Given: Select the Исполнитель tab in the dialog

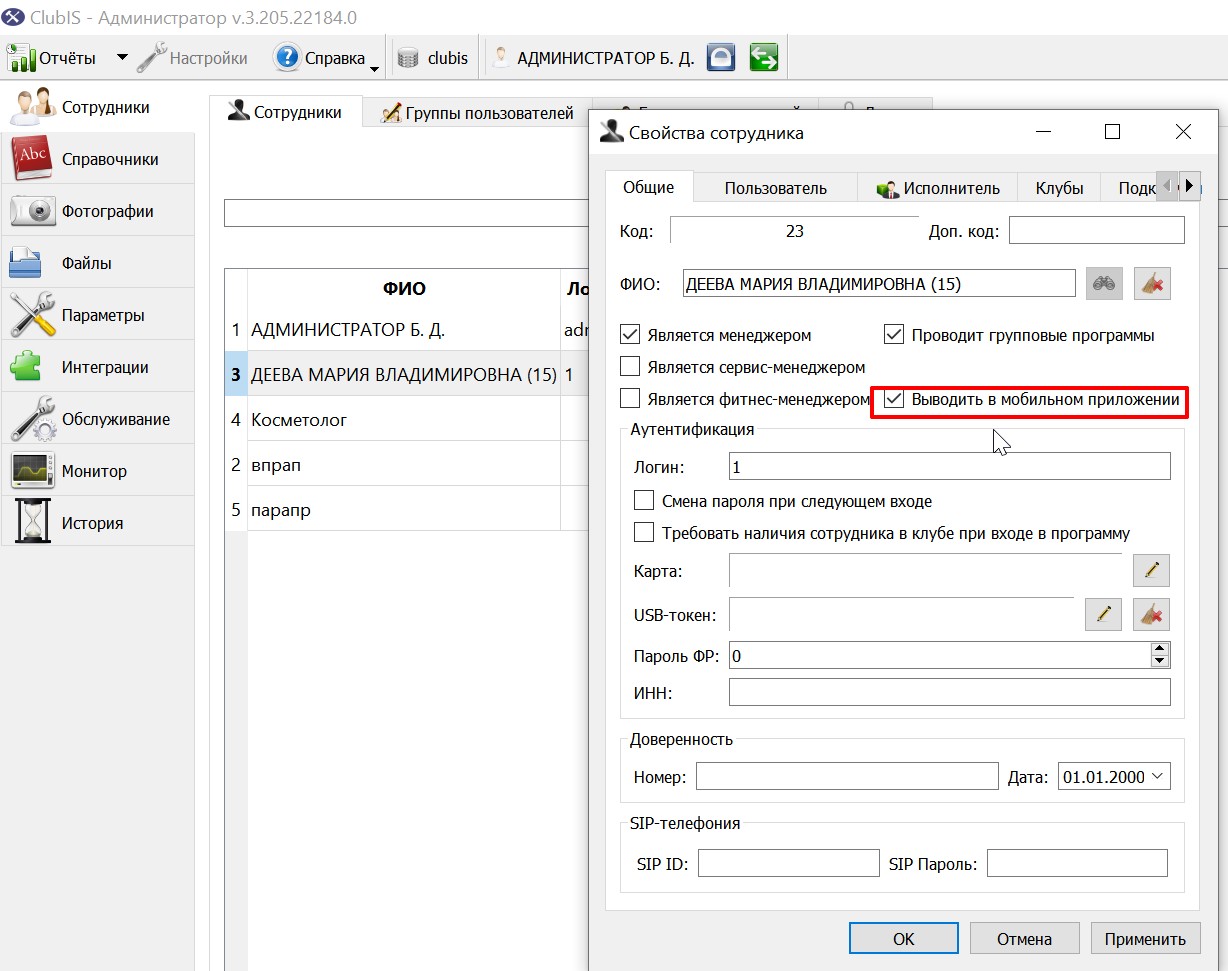Looking at the screenshot, I should (x=937, y=188).
